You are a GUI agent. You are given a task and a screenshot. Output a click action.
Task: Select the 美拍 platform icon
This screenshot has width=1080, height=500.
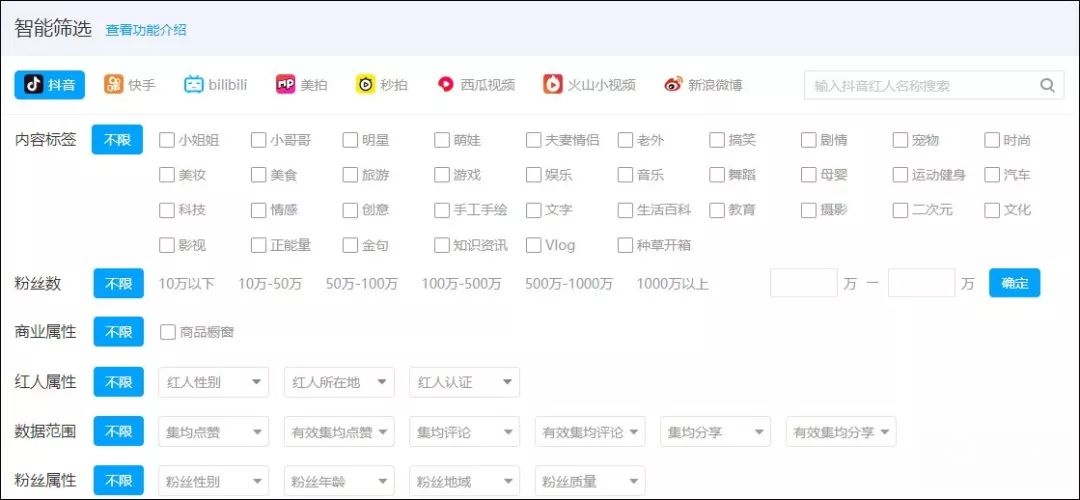pos(286,85)
